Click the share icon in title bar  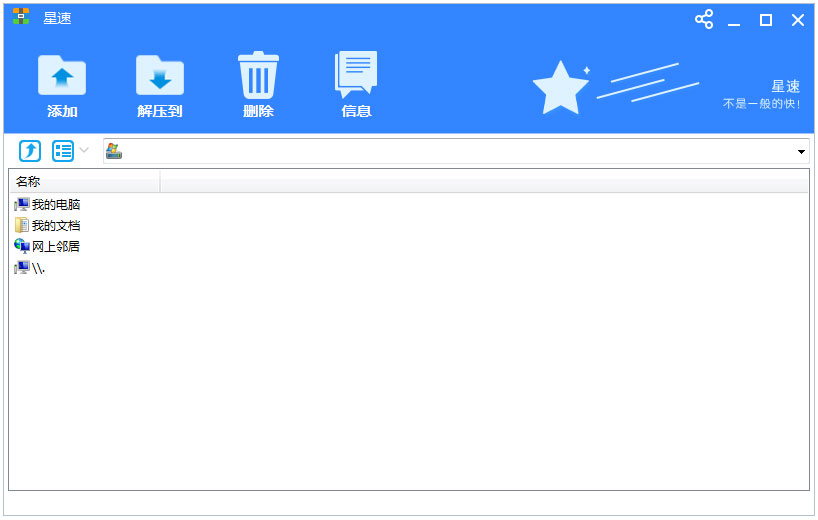tap(704, 19)
